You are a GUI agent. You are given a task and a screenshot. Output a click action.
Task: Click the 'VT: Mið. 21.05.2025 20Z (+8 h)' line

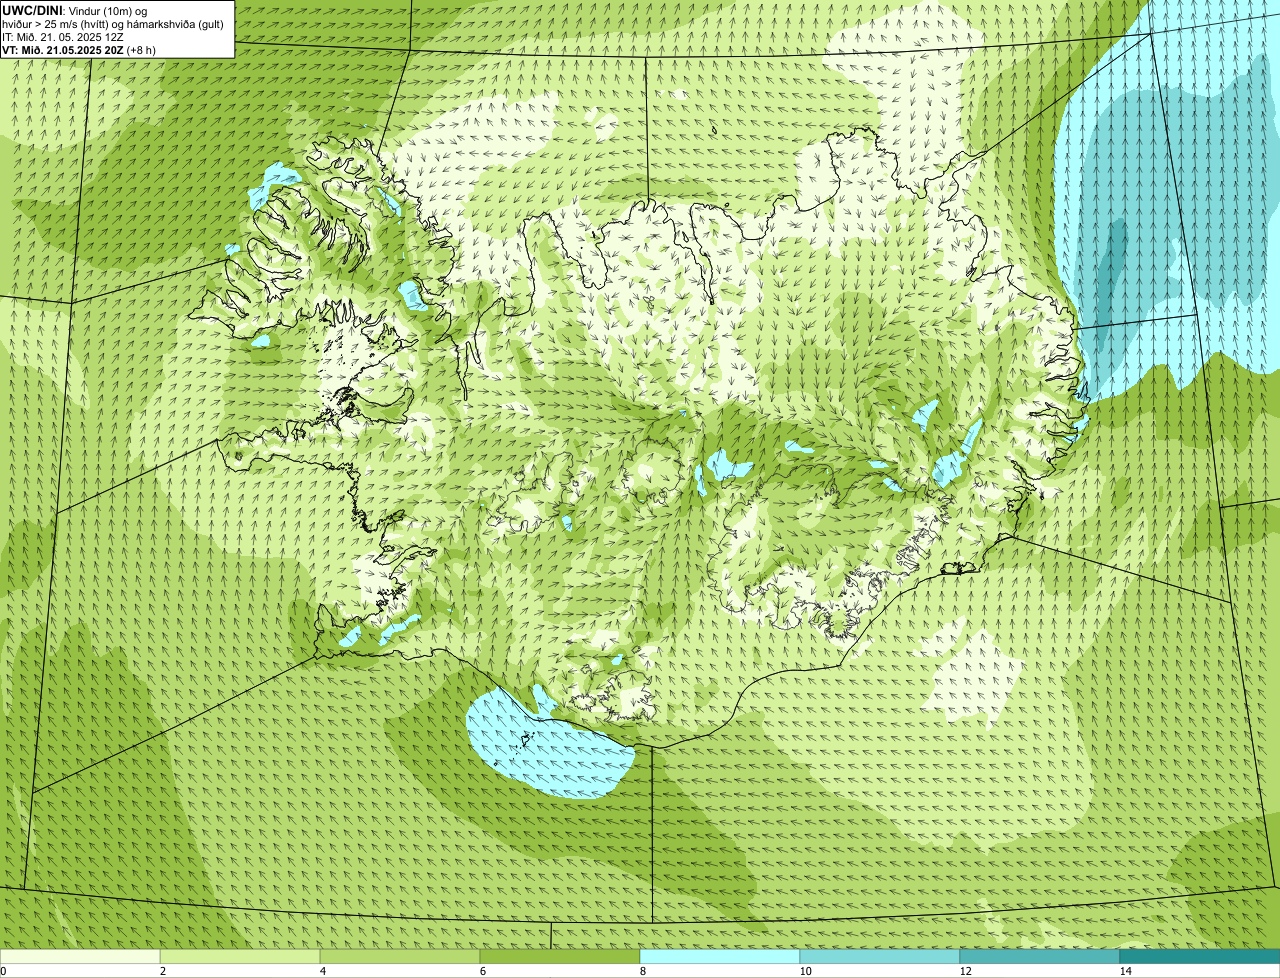click(x=79, y=50)
